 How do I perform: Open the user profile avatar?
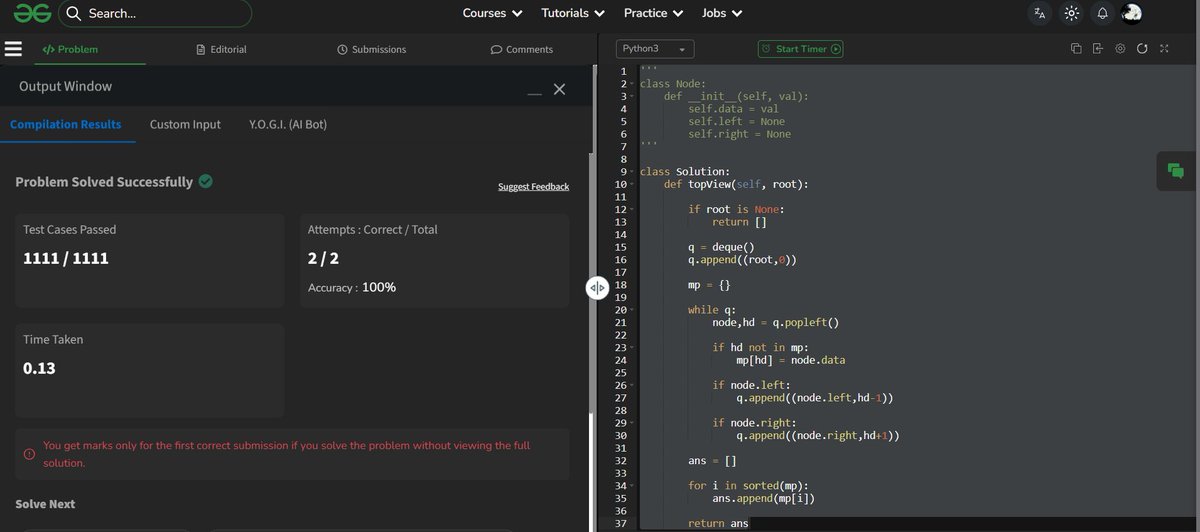1132,13
